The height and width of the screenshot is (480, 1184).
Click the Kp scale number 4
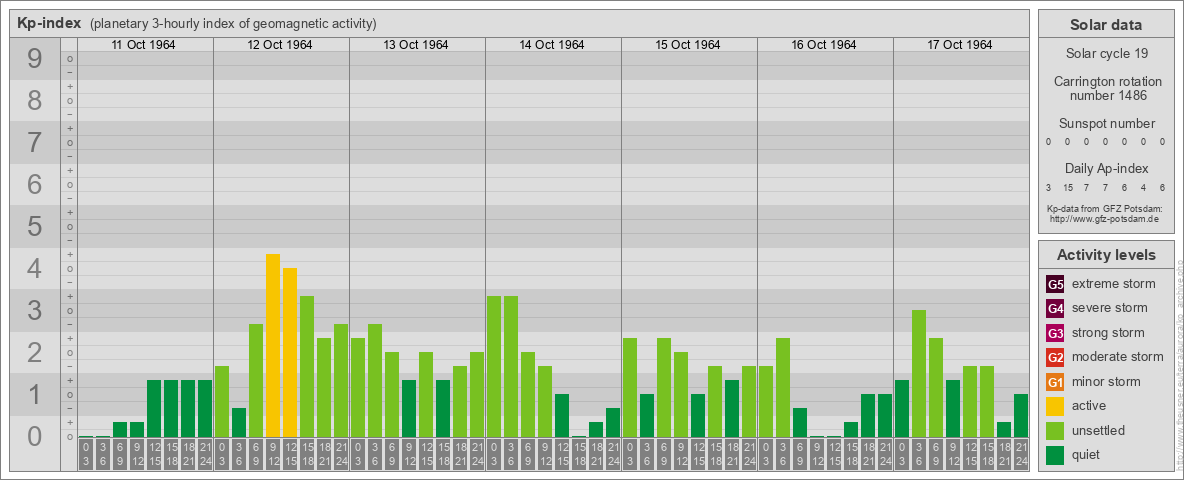[x=35, y=269]
